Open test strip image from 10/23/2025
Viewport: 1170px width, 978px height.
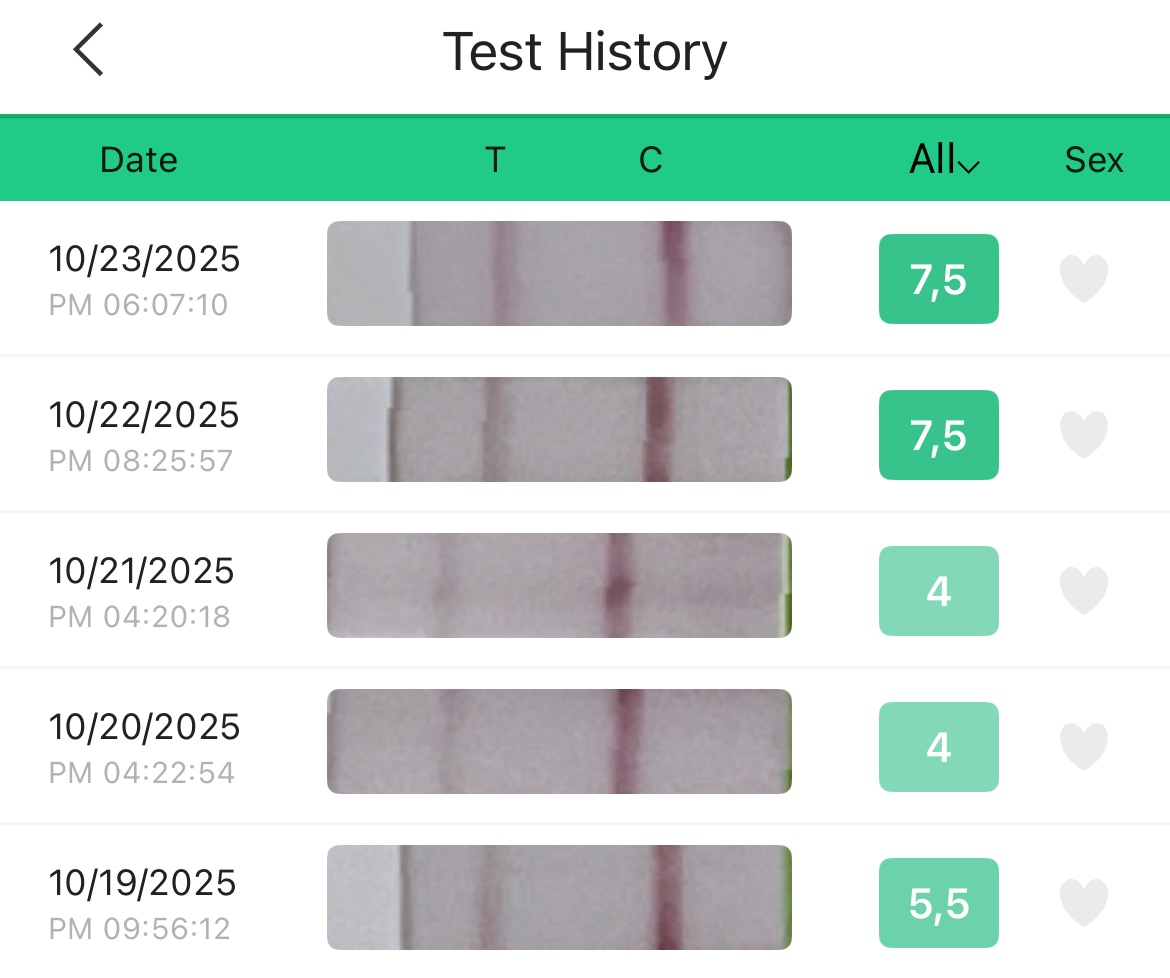click(559, 274)
